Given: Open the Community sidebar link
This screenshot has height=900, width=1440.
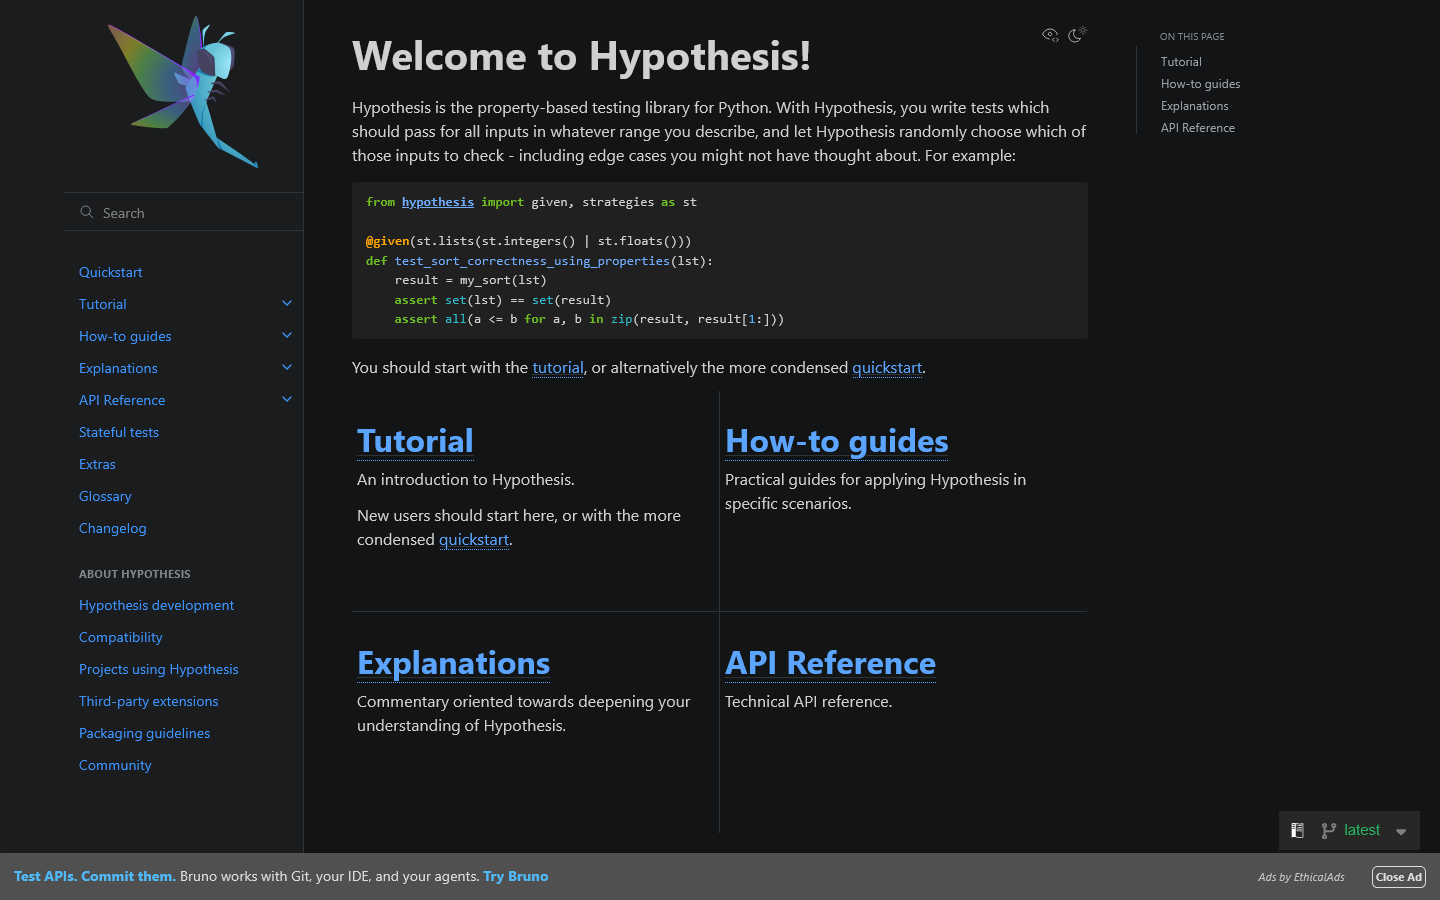Looking at the screenshot, I should point(115,765).
